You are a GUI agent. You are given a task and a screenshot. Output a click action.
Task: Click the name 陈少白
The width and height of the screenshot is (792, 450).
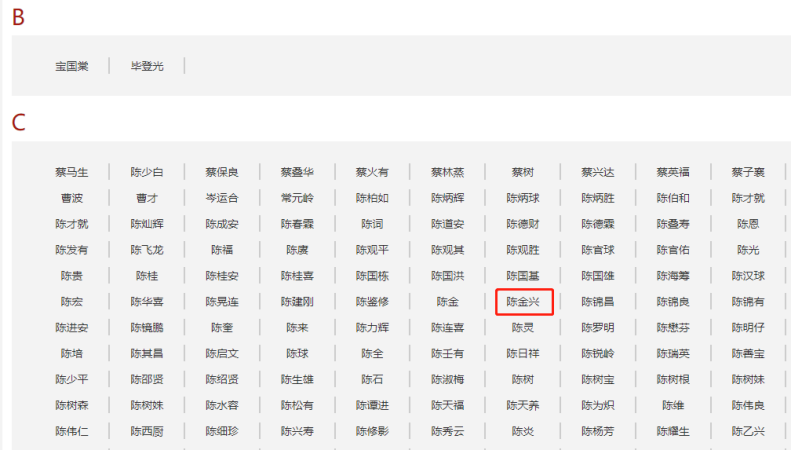(x=147, y=172)
